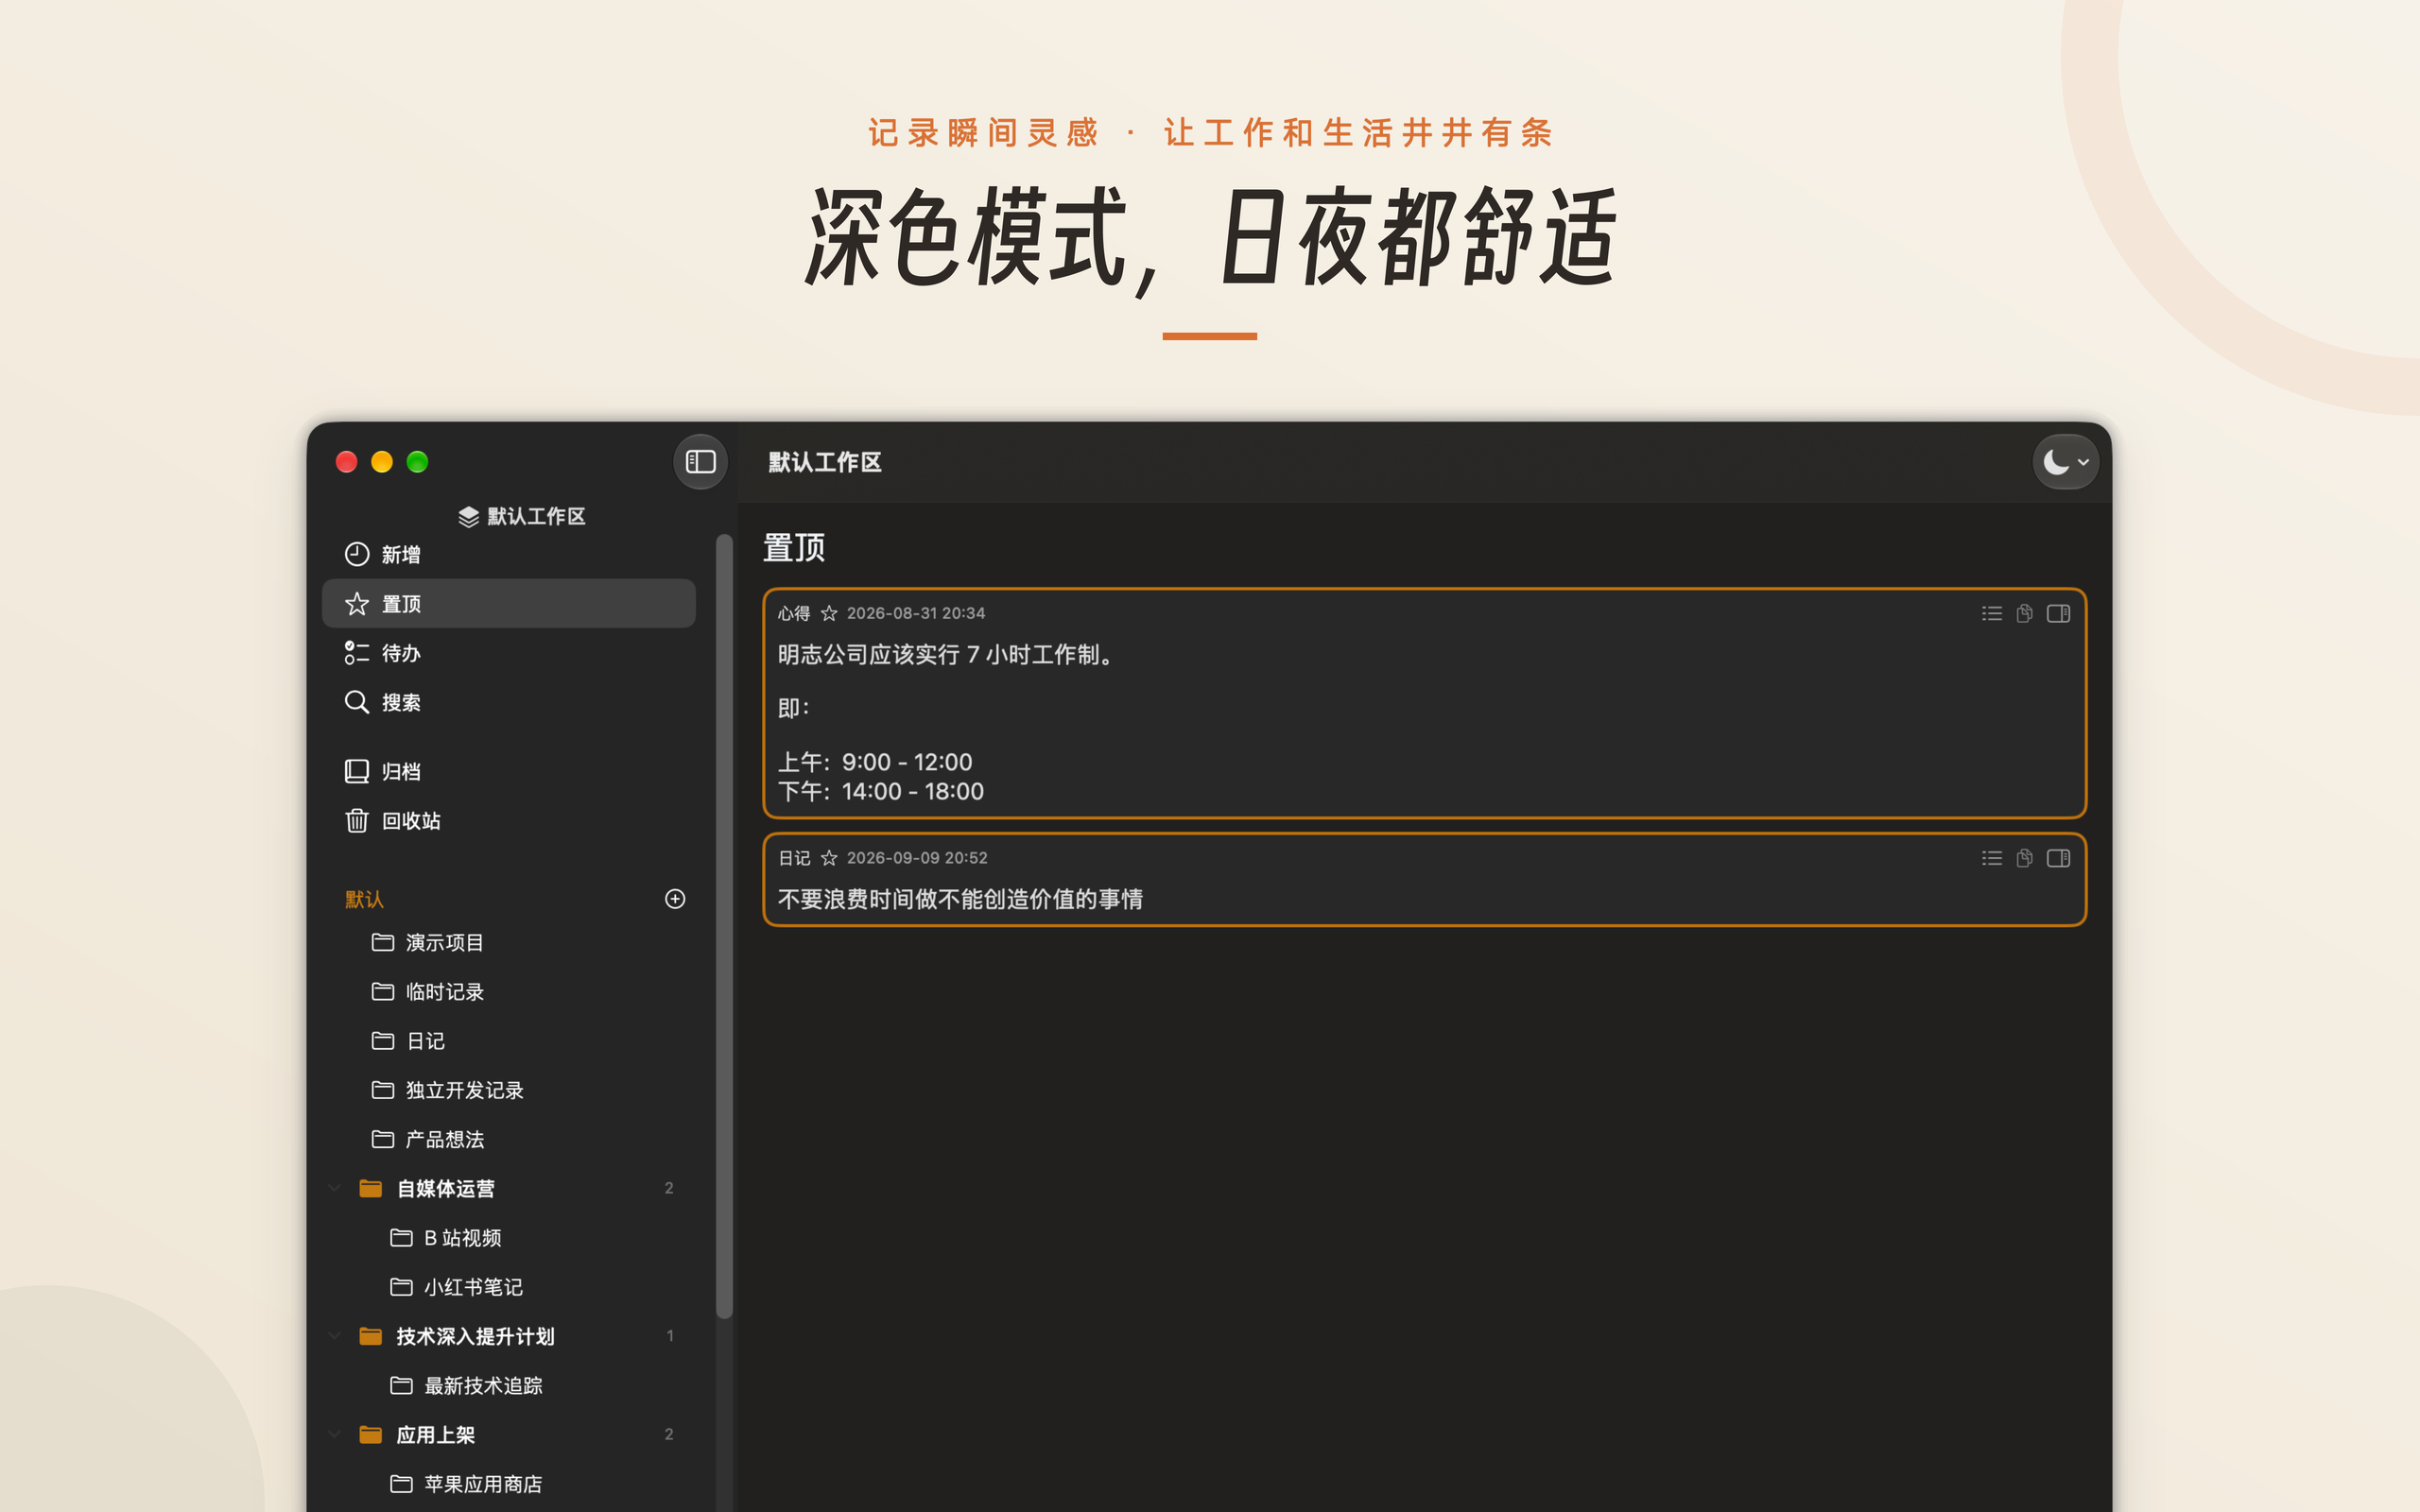Copy the 日记 note with copy icon
This screenshot has width=2420, height=1512.
point(2024,858)
